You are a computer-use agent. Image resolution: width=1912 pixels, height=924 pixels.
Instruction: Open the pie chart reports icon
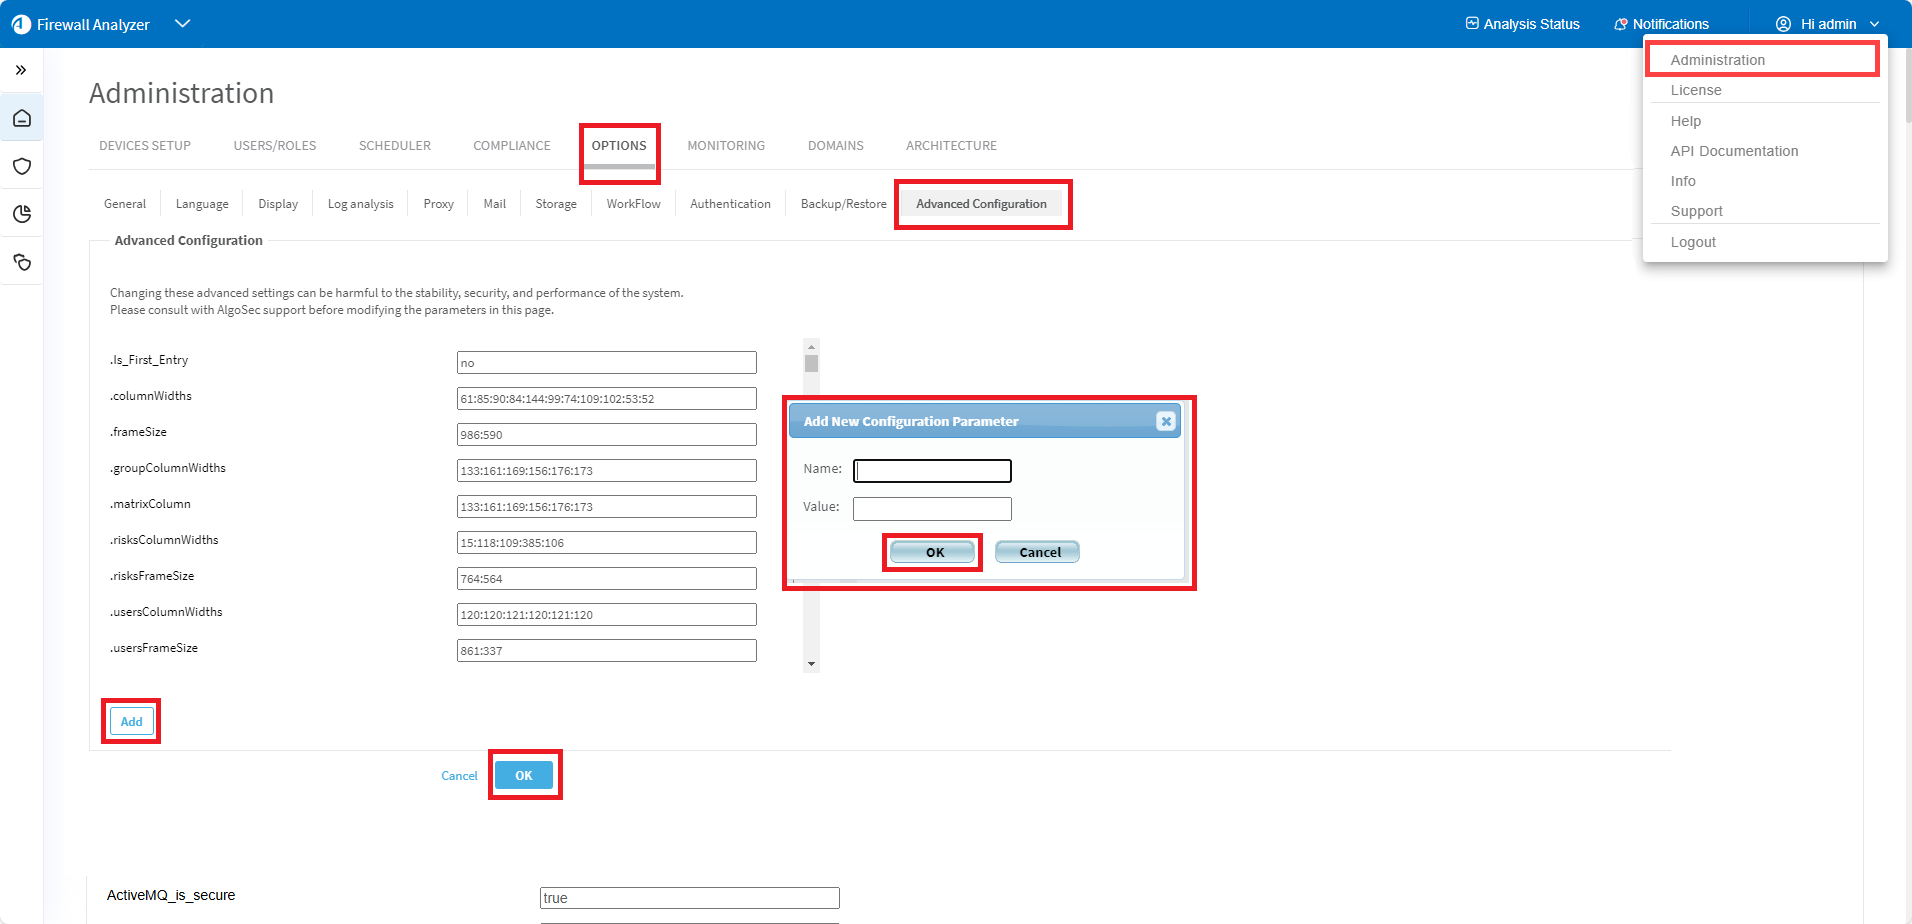[x=22, y=214]
